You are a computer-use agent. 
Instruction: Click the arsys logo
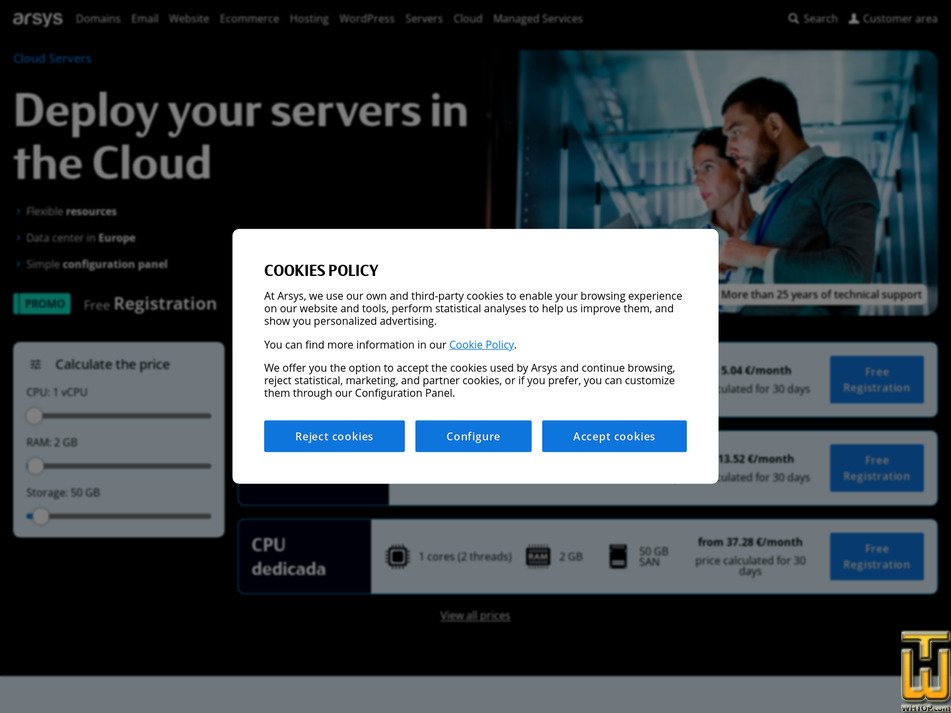(x=38, y=19)
